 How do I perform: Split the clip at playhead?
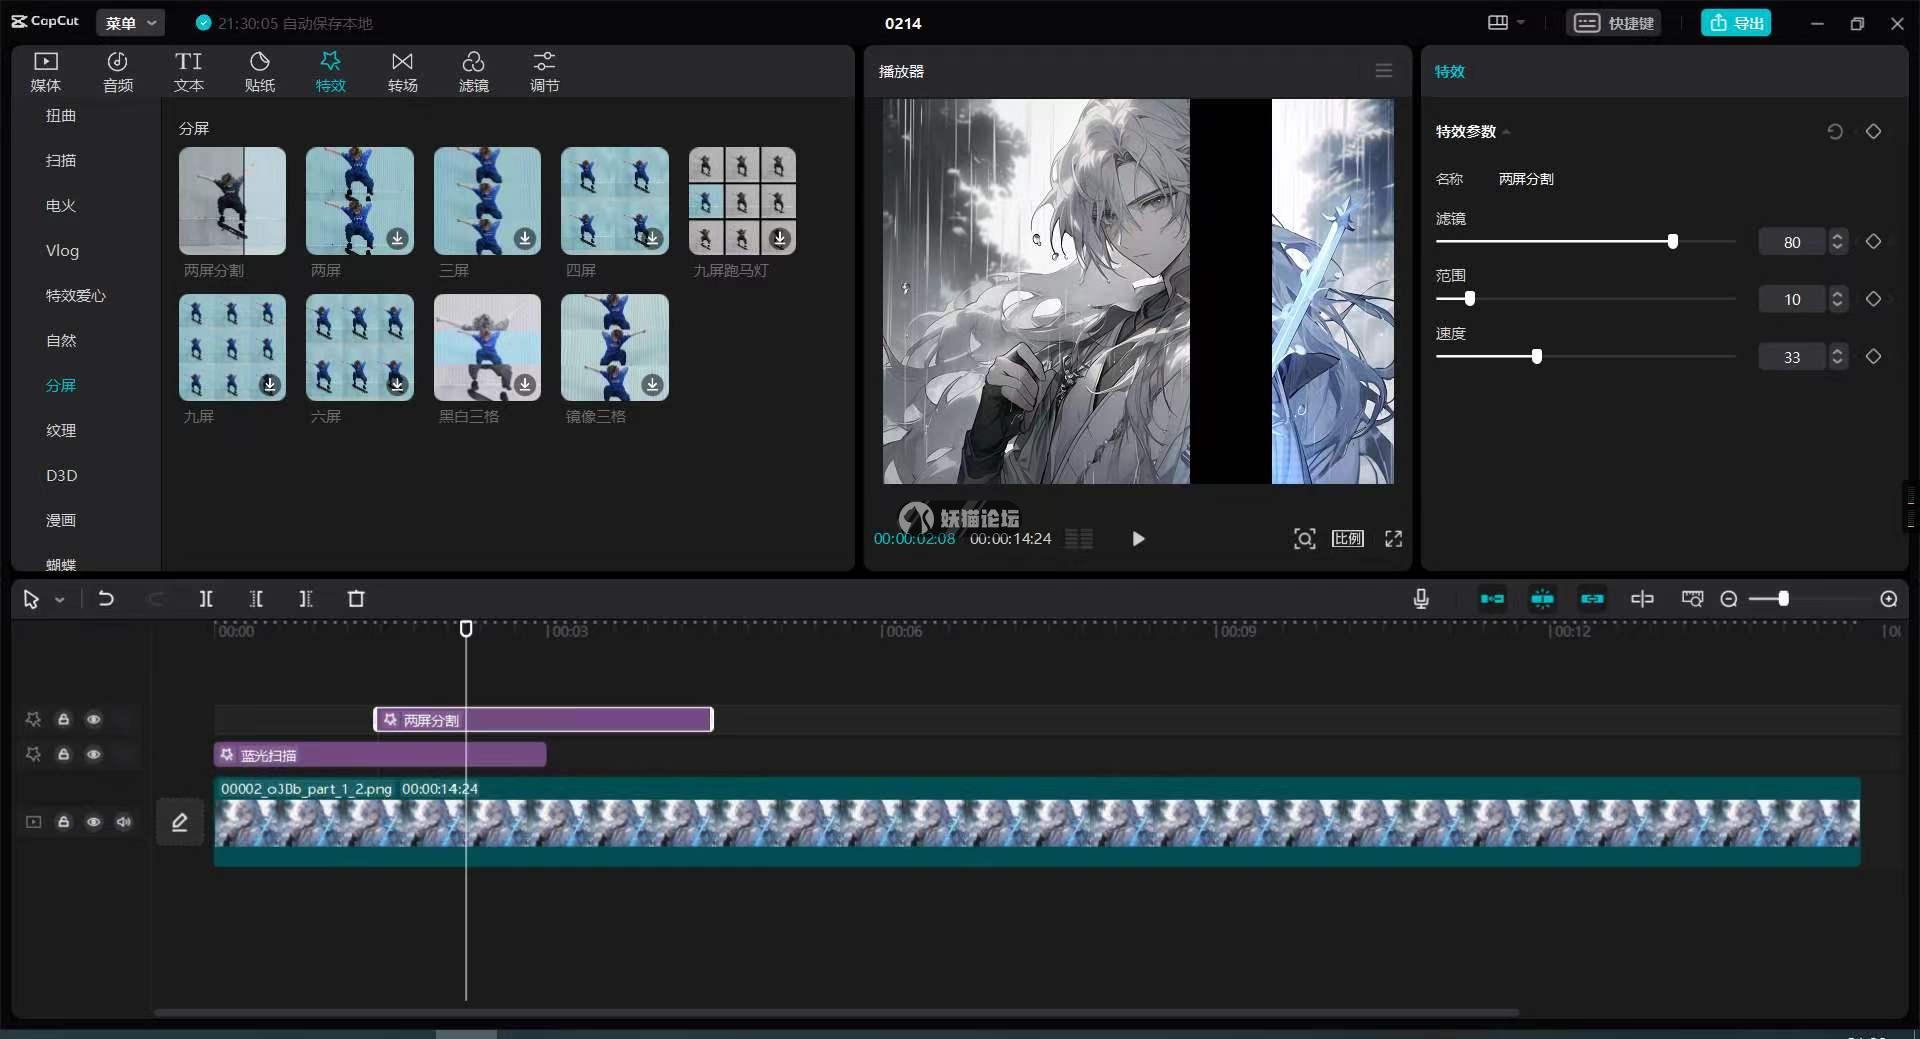pos(206,599)
